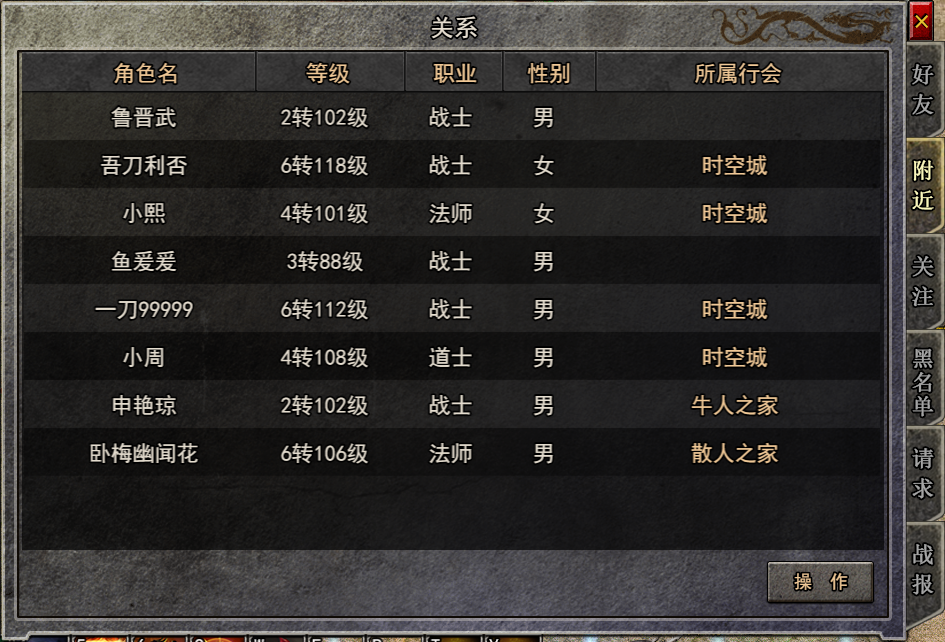Click the 操作 button
The height and width of the screenshot is (642, 945).
pos(820,582)
